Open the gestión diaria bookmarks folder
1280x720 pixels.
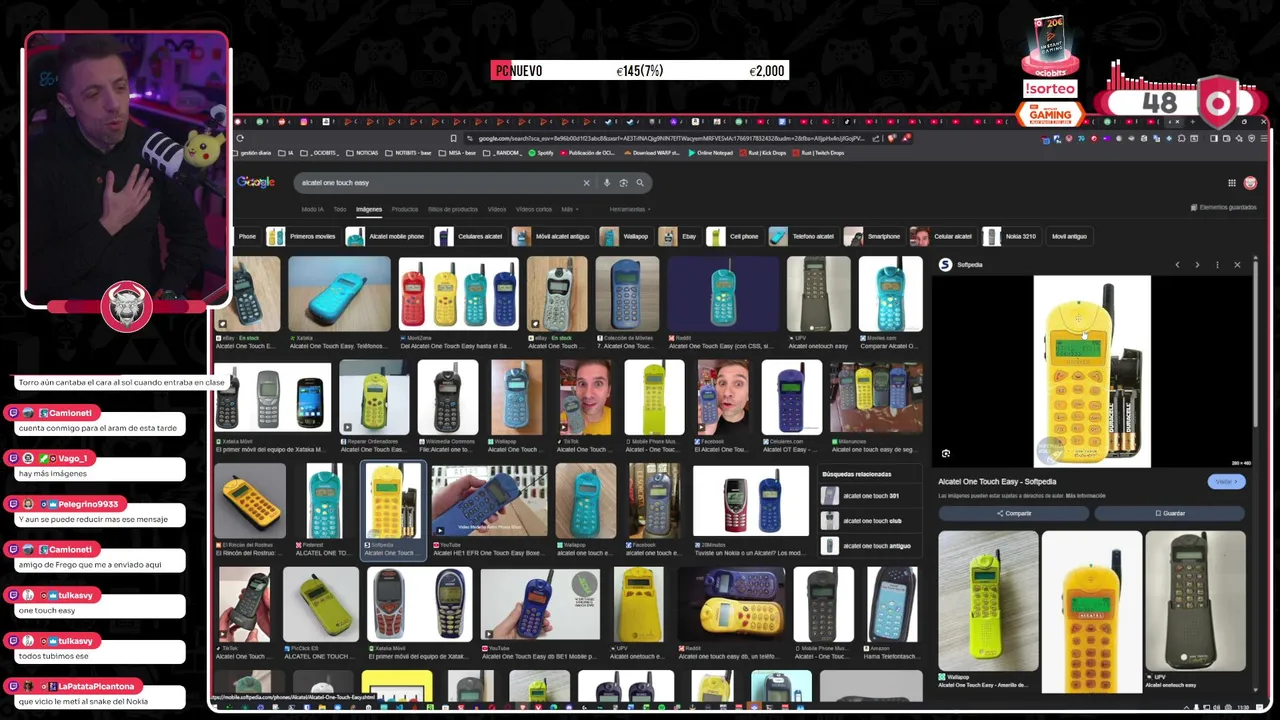click(253, 153)
